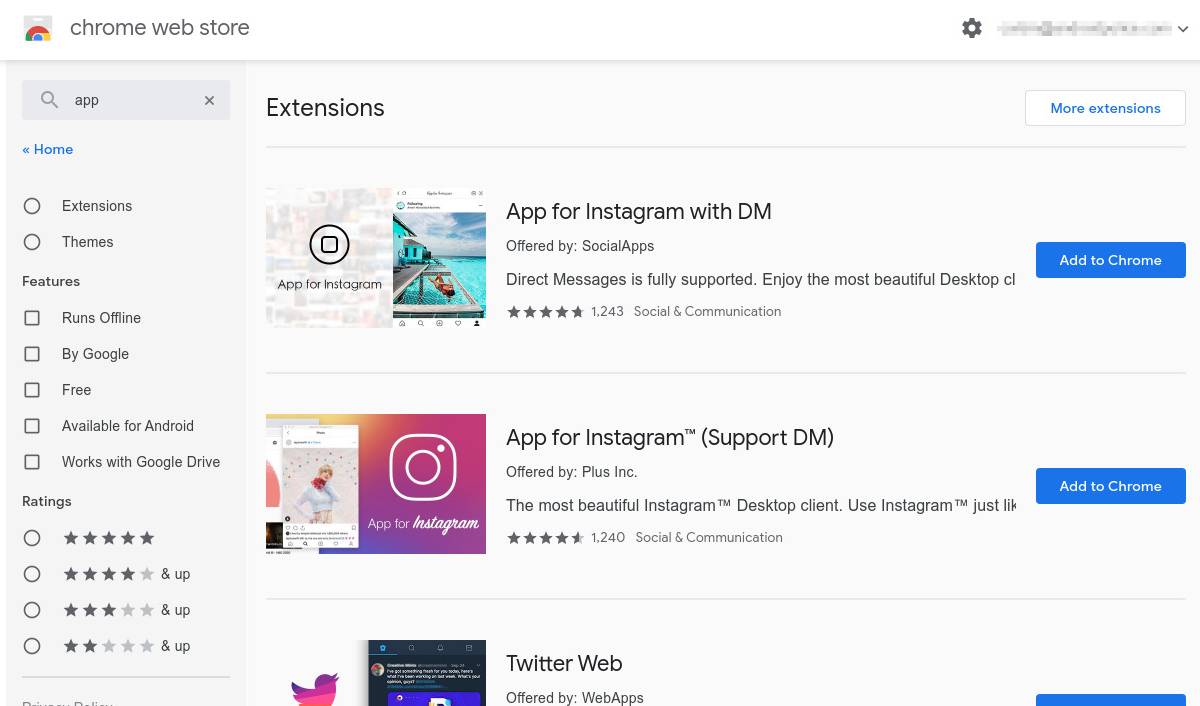Filter by five-star ratings only
The width and height of the screenshot is (1200, 706).
(x=32, y=538)
